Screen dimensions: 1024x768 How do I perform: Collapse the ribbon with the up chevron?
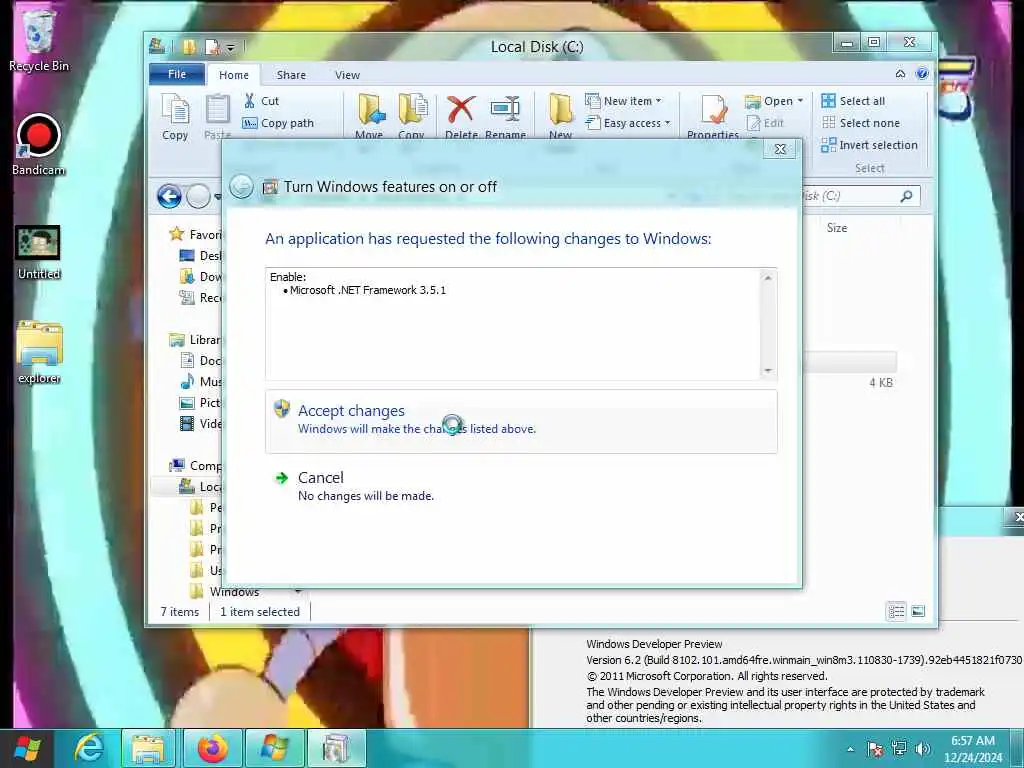900,74
